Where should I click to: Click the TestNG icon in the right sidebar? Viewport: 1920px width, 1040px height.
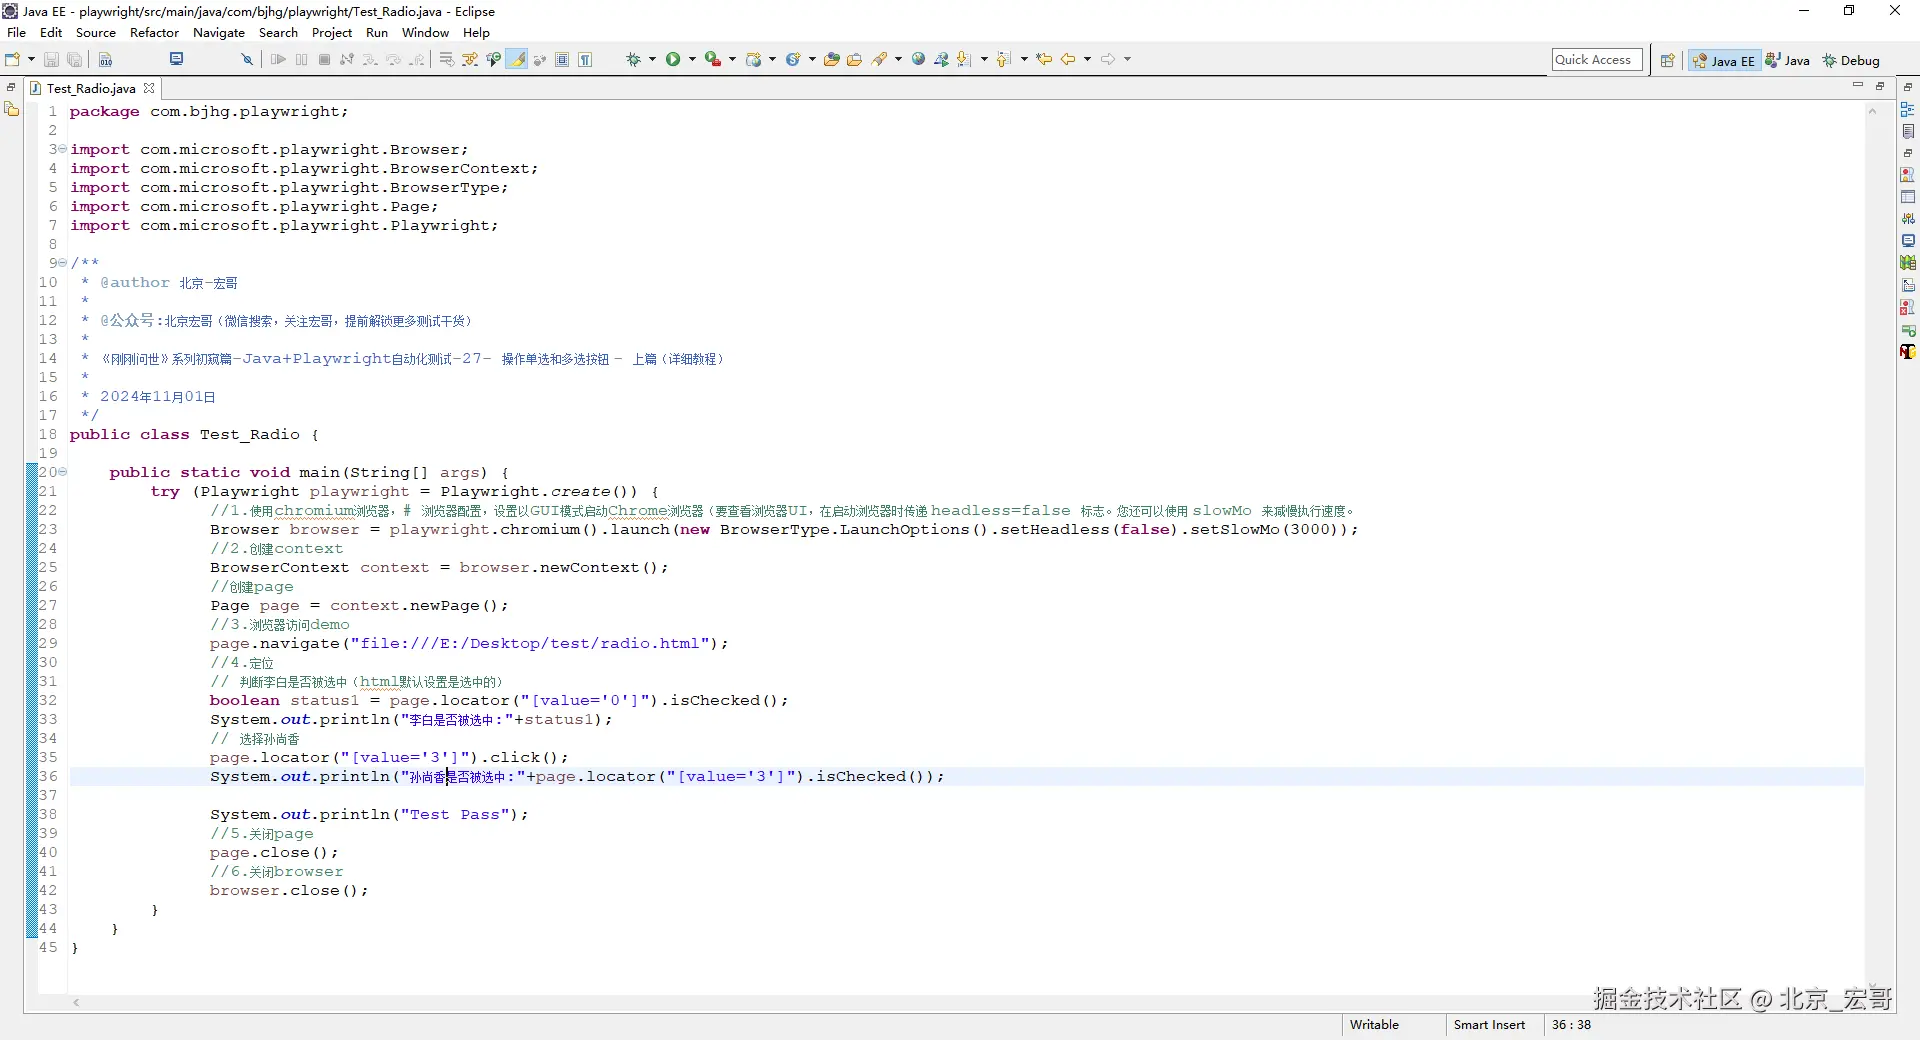pyautogui.click(x=1908, y=351)
